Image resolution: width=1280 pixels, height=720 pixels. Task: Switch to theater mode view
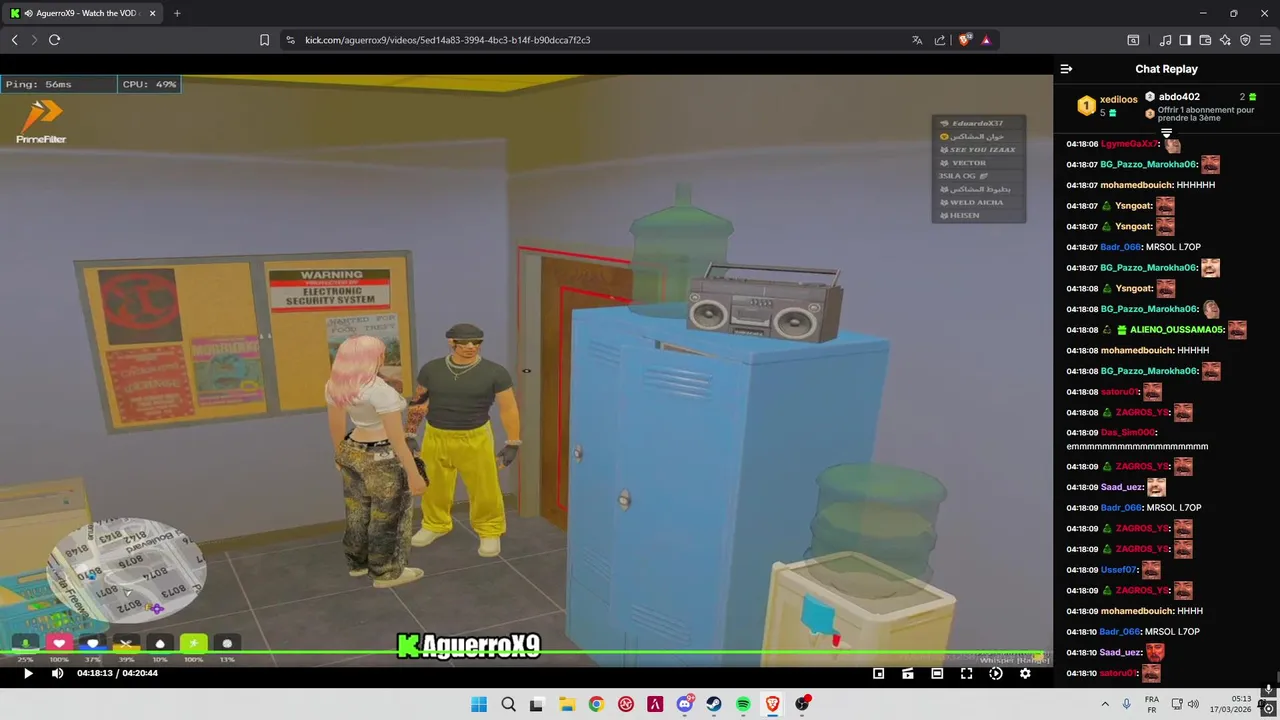(937, 673)
